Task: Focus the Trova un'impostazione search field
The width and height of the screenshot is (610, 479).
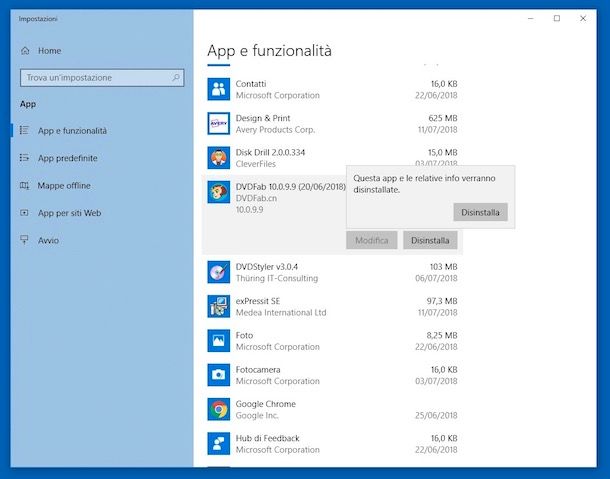Action: pos(102,78)
